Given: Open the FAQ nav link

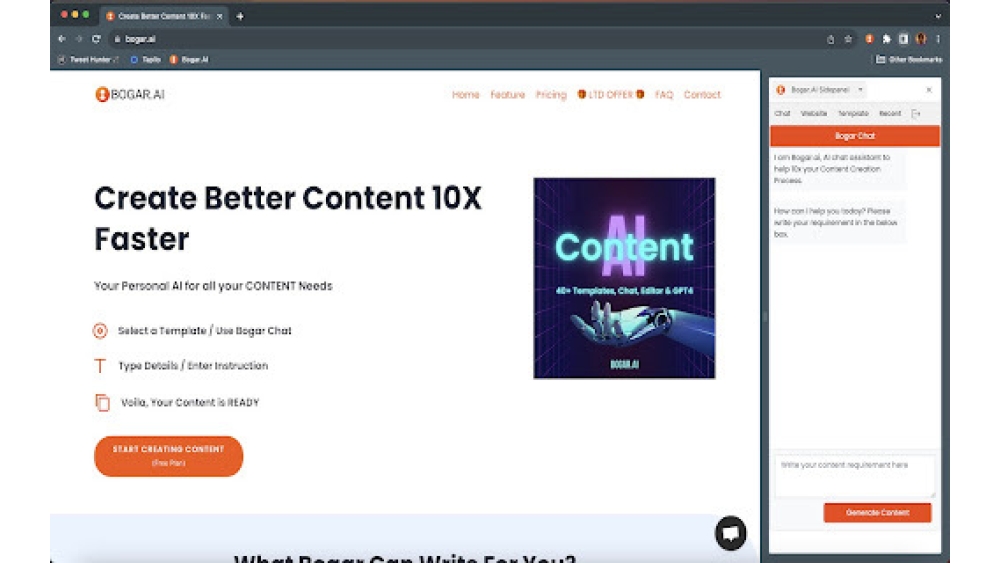Looking at the screenshot, I should point(664,94).
